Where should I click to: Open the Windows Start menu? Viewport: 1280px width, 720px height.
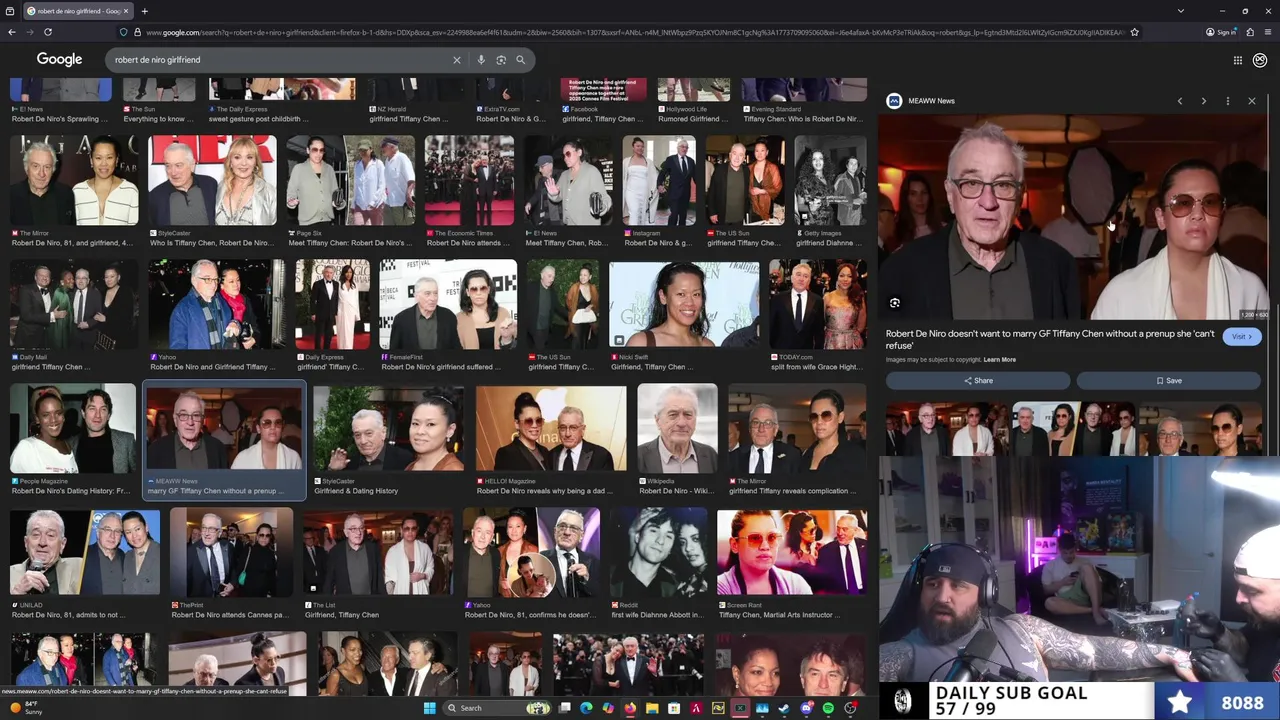click(x=430, y=708)
